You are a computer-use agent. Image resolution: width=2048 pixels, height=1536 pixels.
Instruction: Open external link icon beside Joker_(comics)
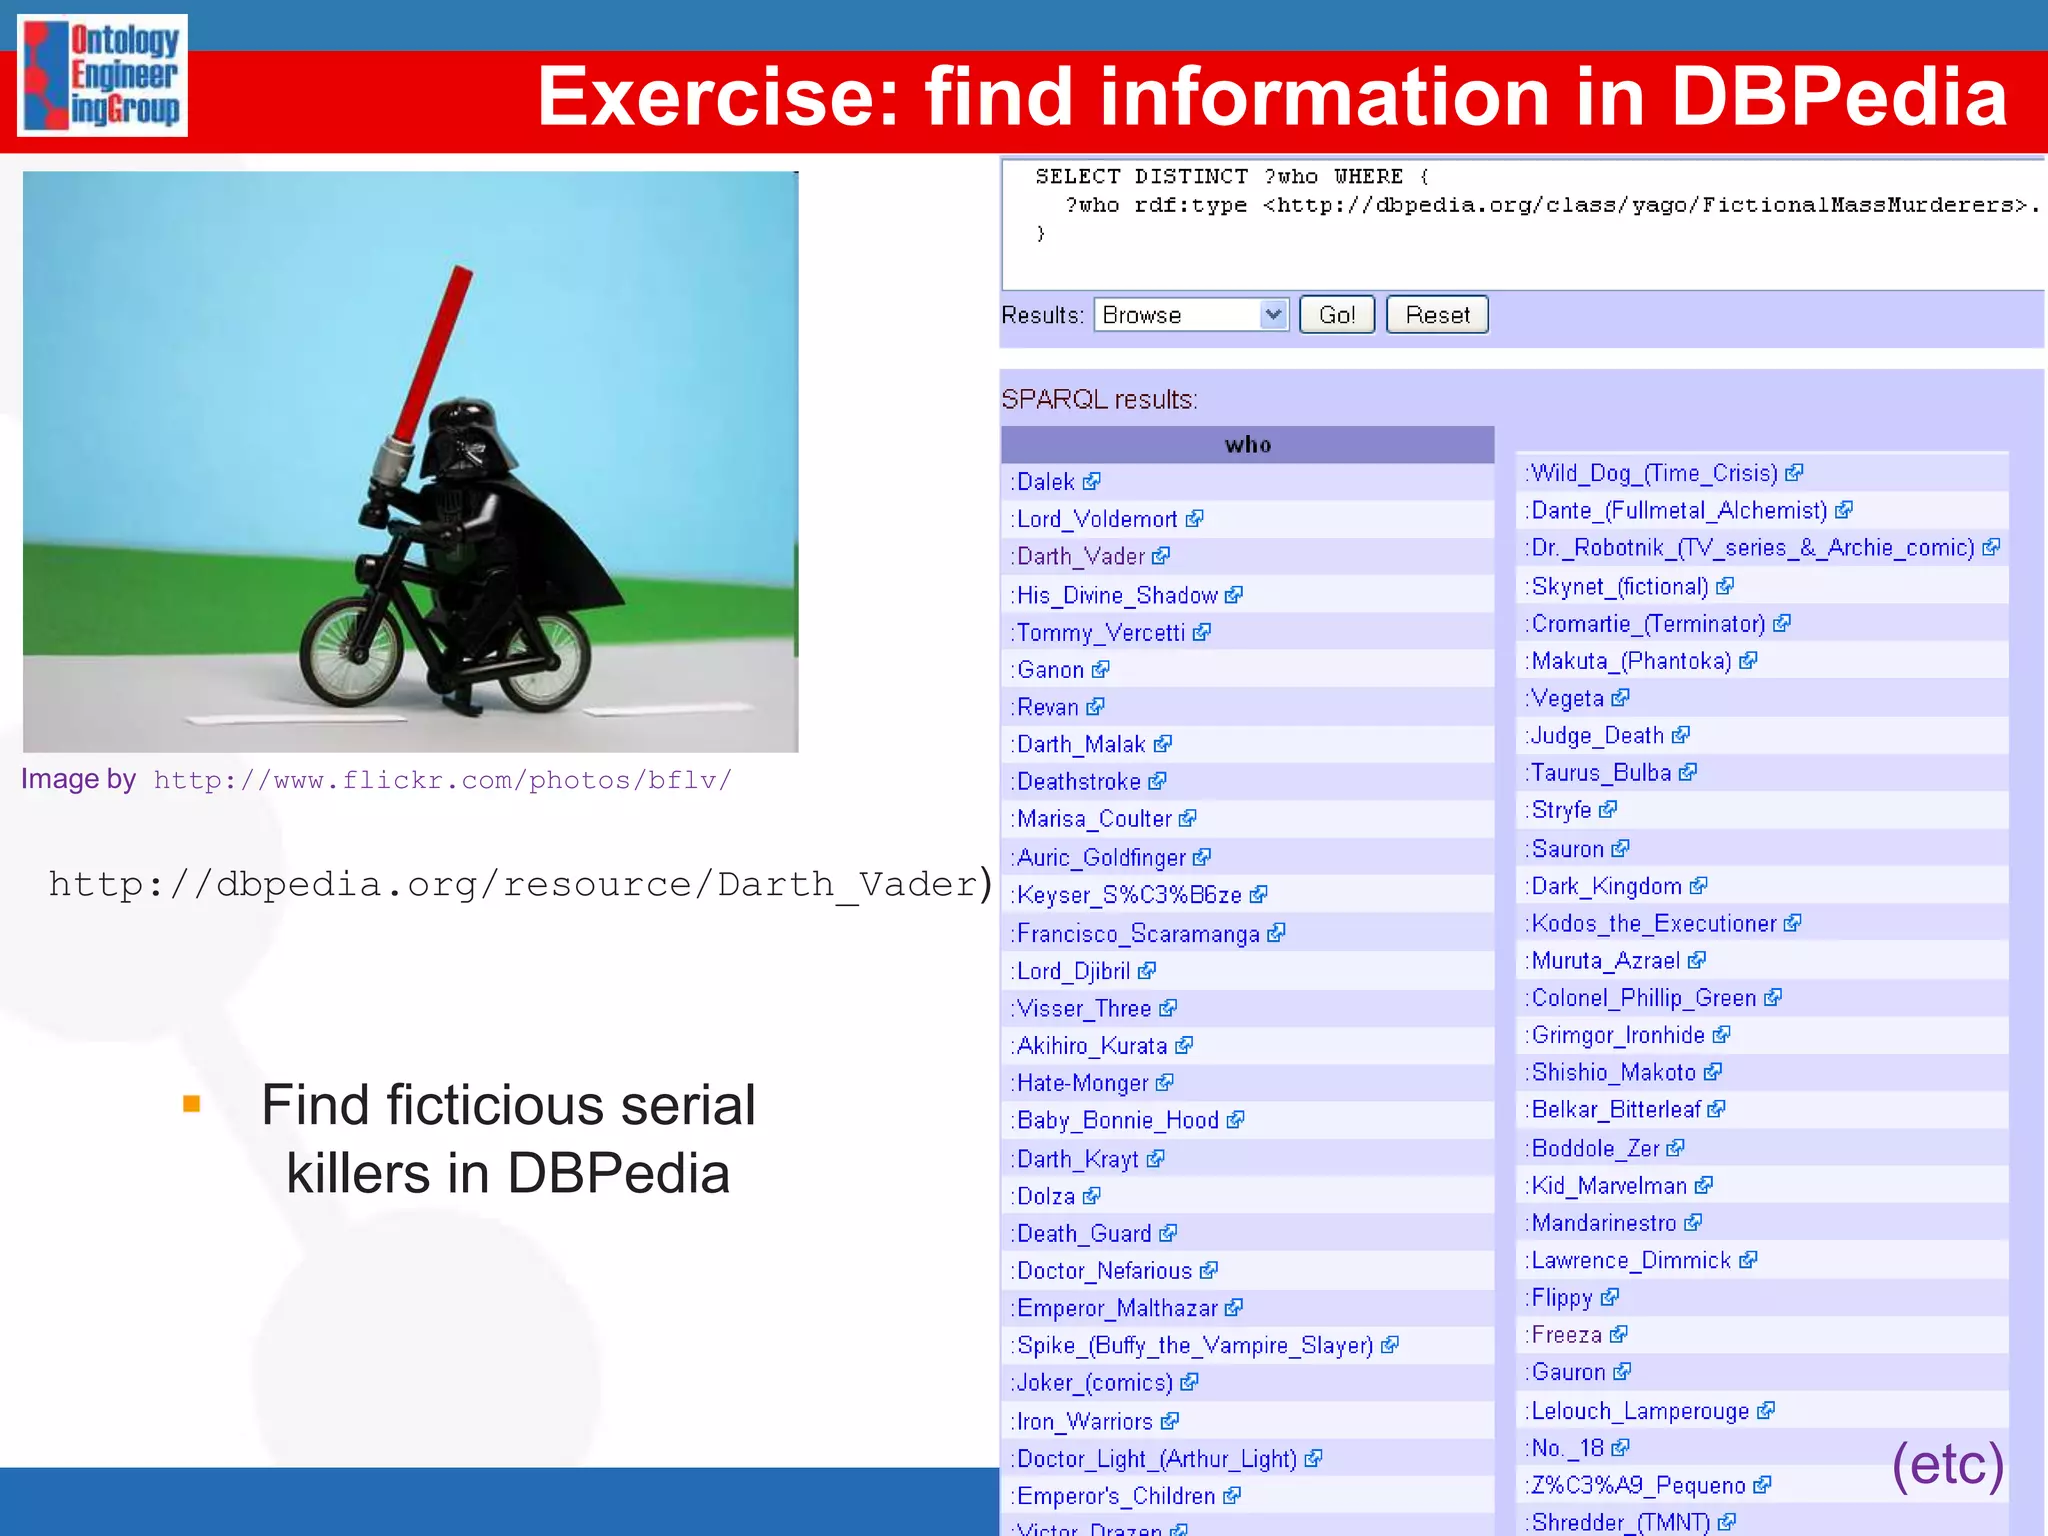click(x=1189, y=1383)
